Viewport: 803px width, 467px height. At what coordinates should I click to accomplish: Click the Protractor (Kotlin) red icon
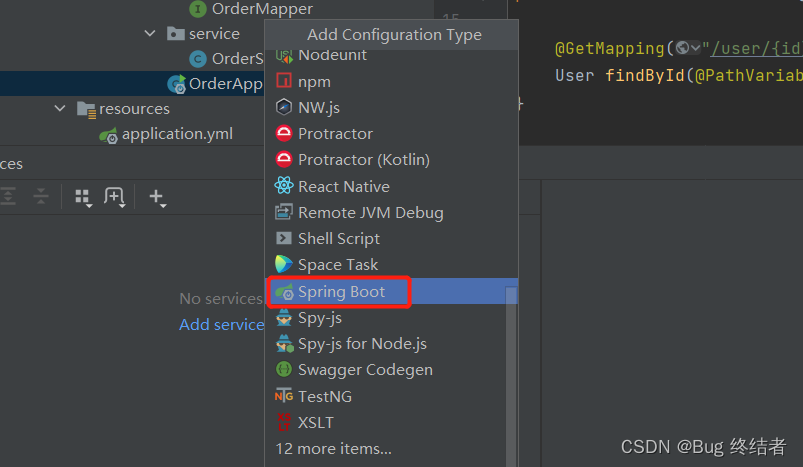284,159
